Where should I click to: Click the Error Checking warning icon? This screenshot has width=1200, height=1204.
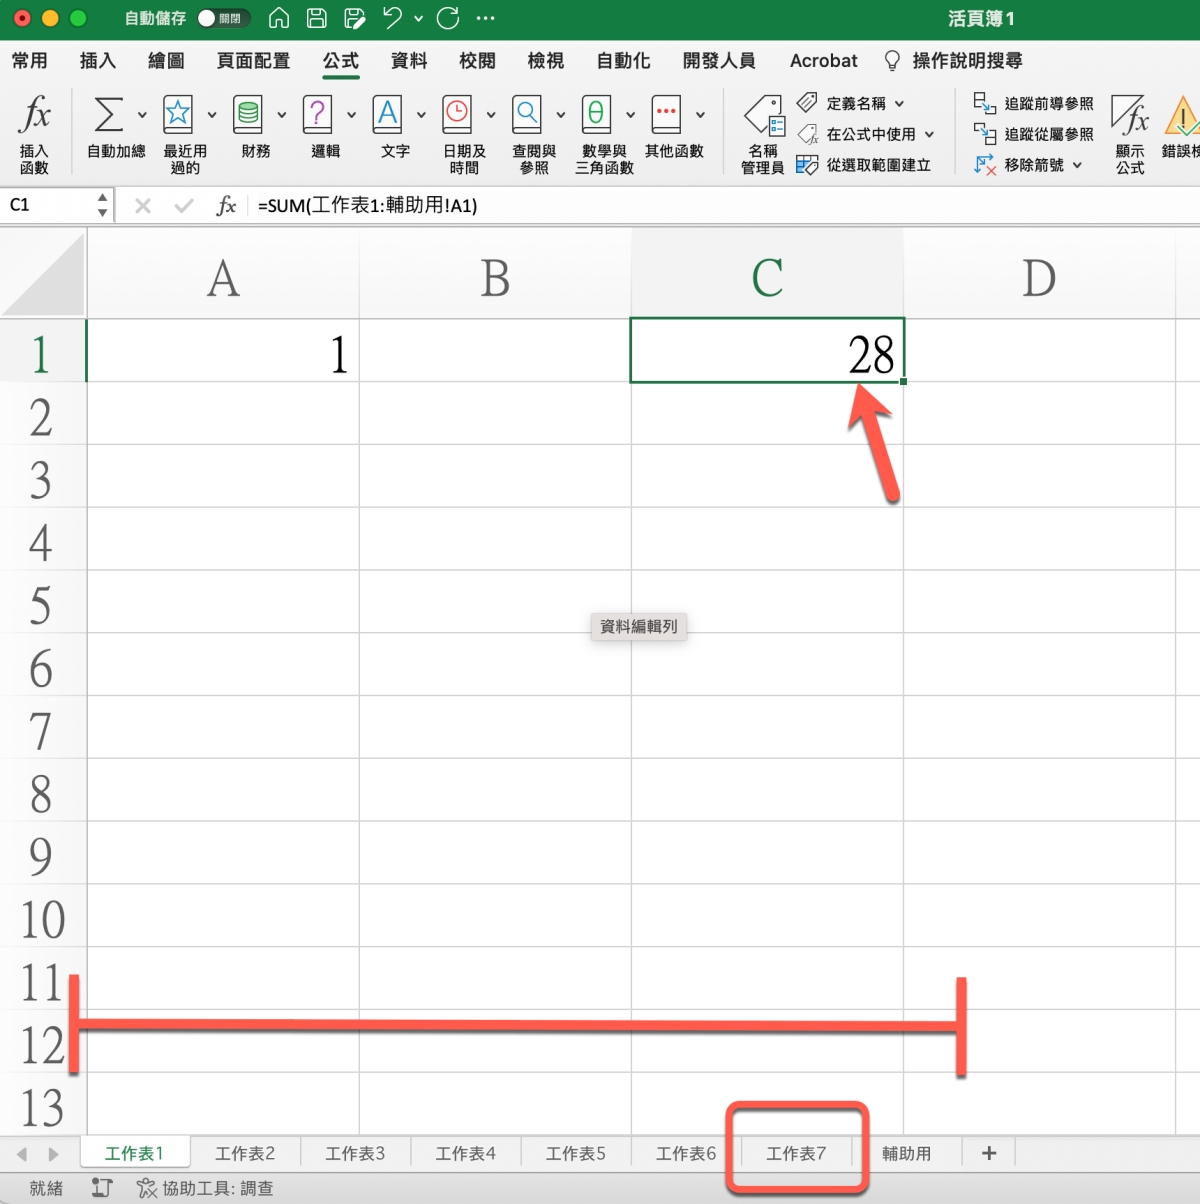[x=1183, y=117]
